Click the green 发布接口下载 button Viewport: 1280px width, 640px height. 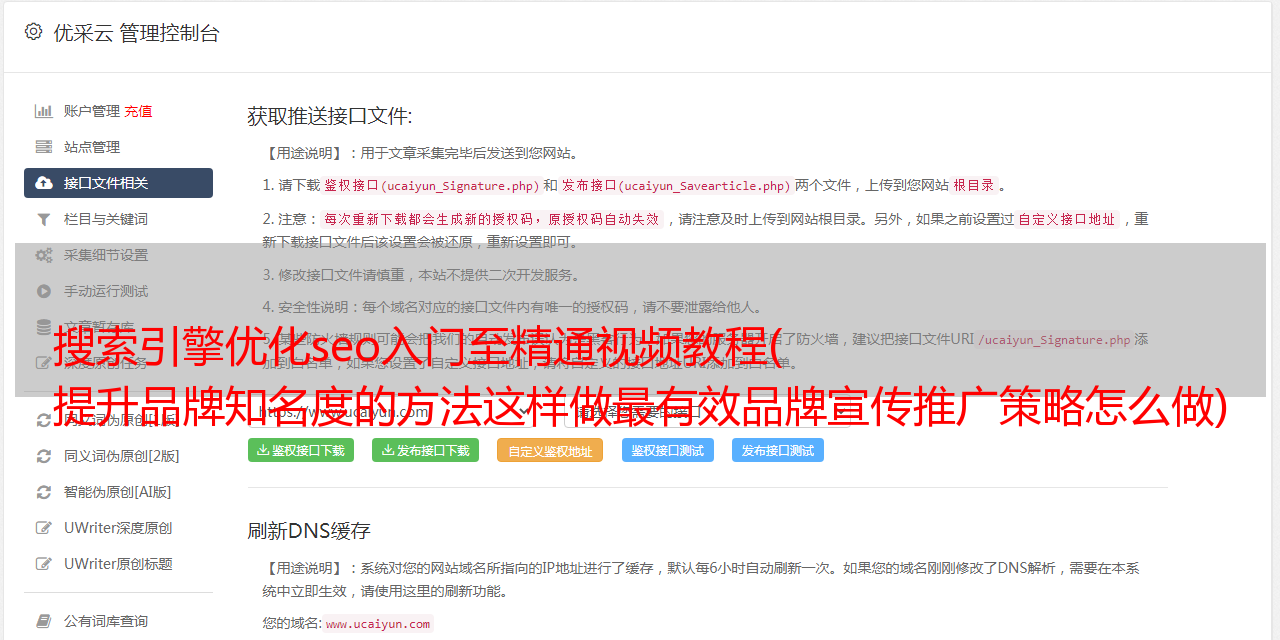(425, 450)
